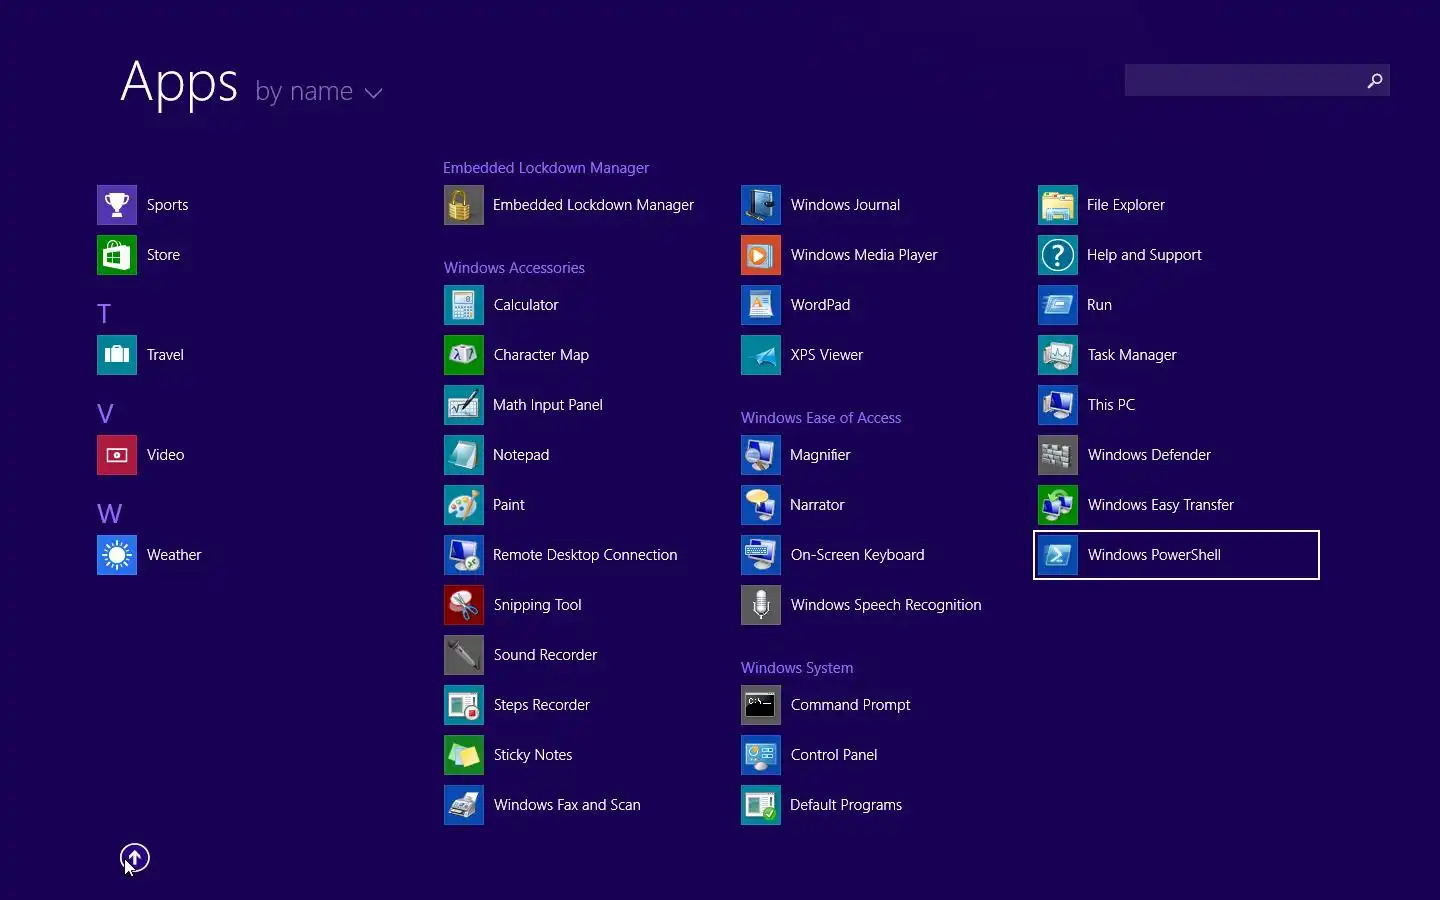Launch the Windows Journal icon

tap(761, 205)
